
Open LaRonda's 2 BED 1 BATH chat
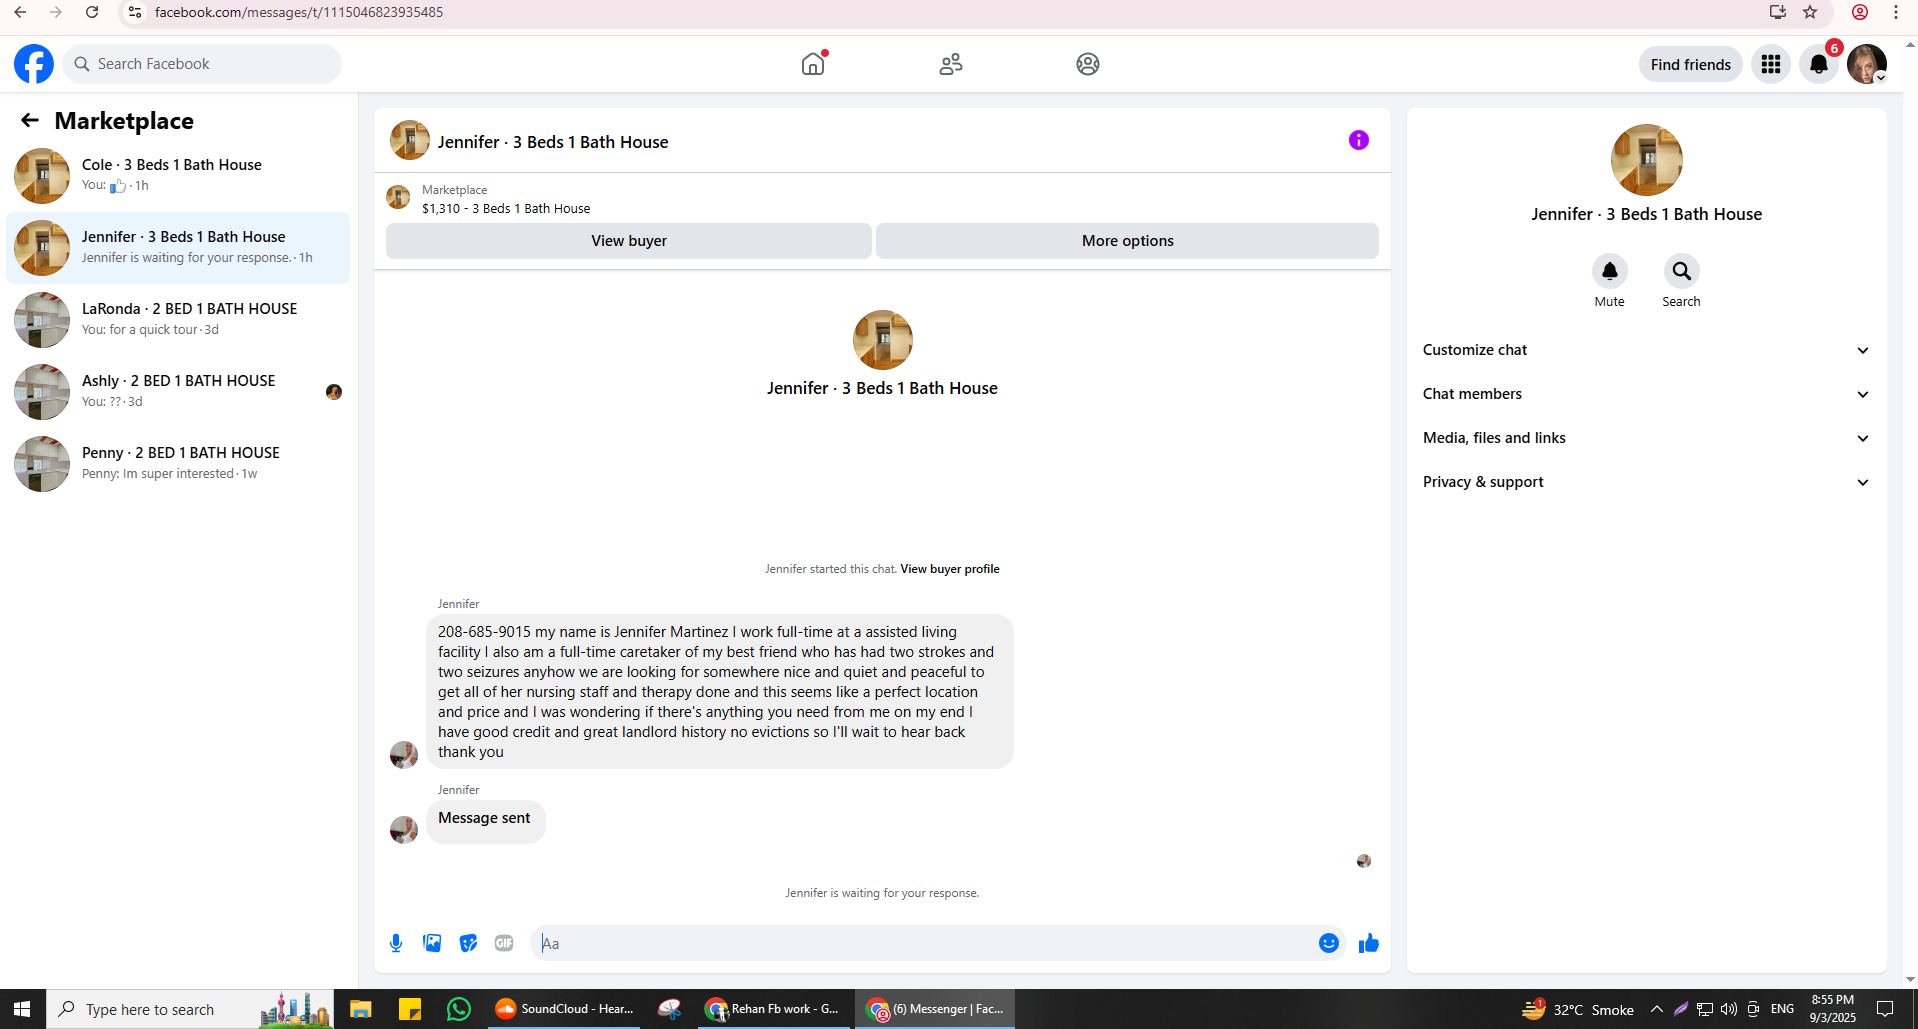point(178,319)
